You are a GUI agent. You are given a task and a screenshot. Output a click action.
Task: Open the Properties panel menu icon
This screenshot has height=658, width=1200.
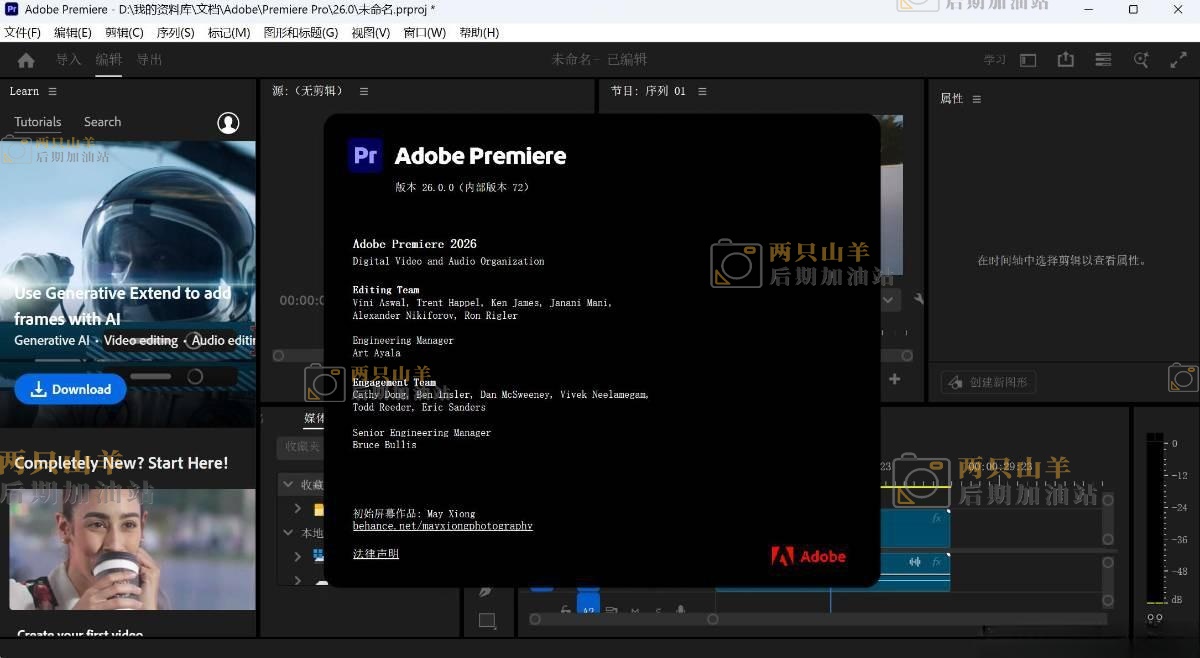977,99
